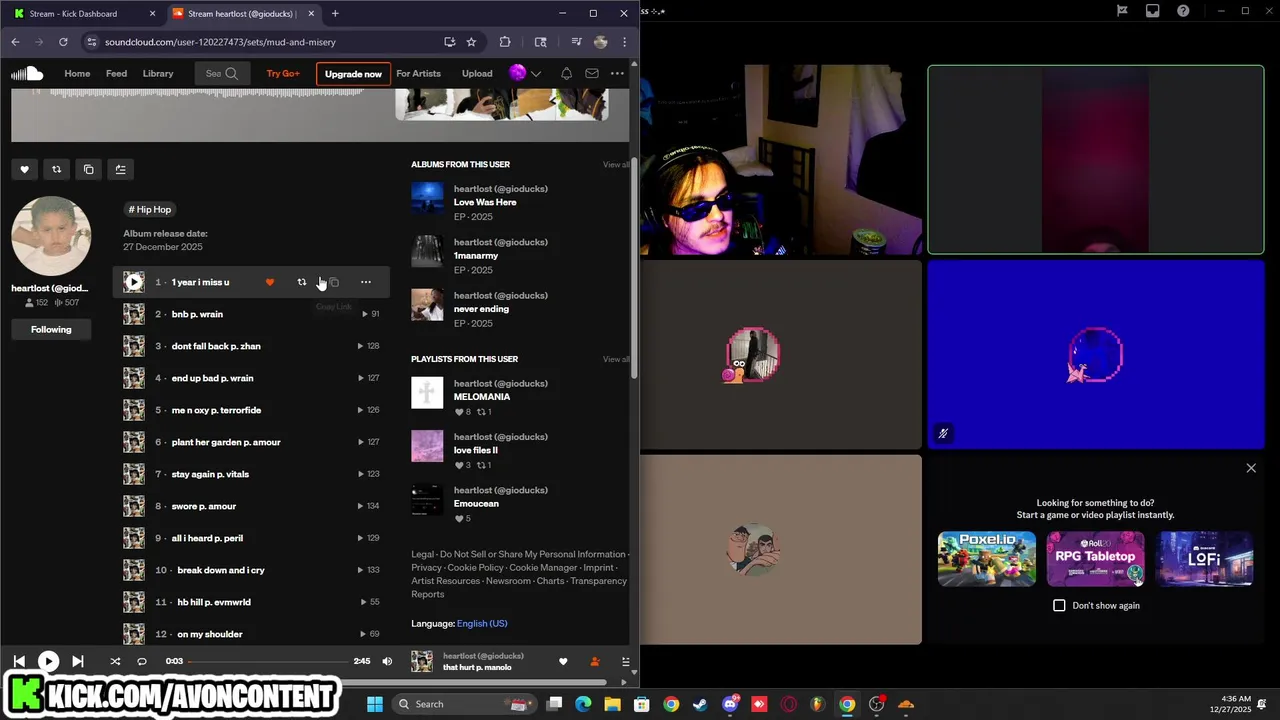Check the 'Don't show again' checkbox

[1059, 605]
